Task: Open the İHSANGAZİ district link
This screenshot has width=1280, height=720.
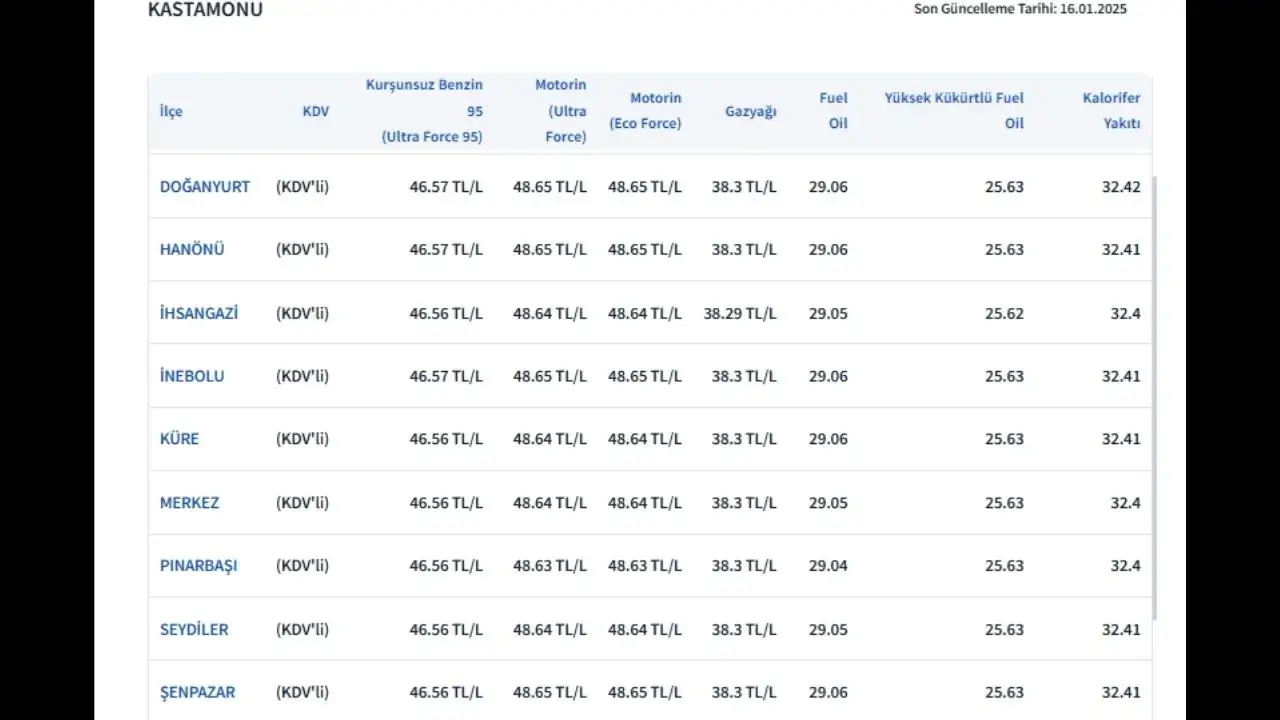Action: tap(199, 313)
